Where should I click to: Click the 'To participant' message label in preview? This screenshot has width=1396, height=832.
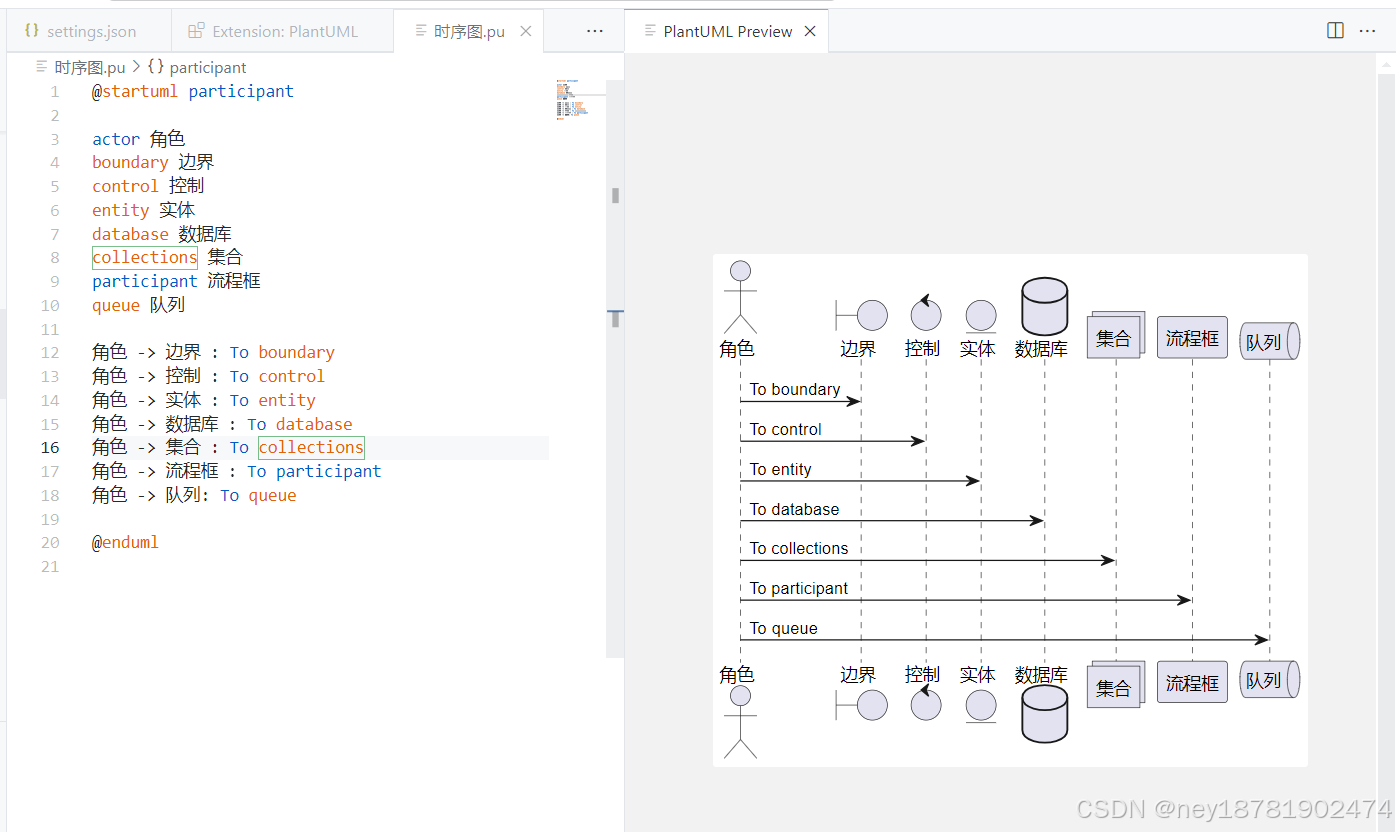(x=799, y=588)
